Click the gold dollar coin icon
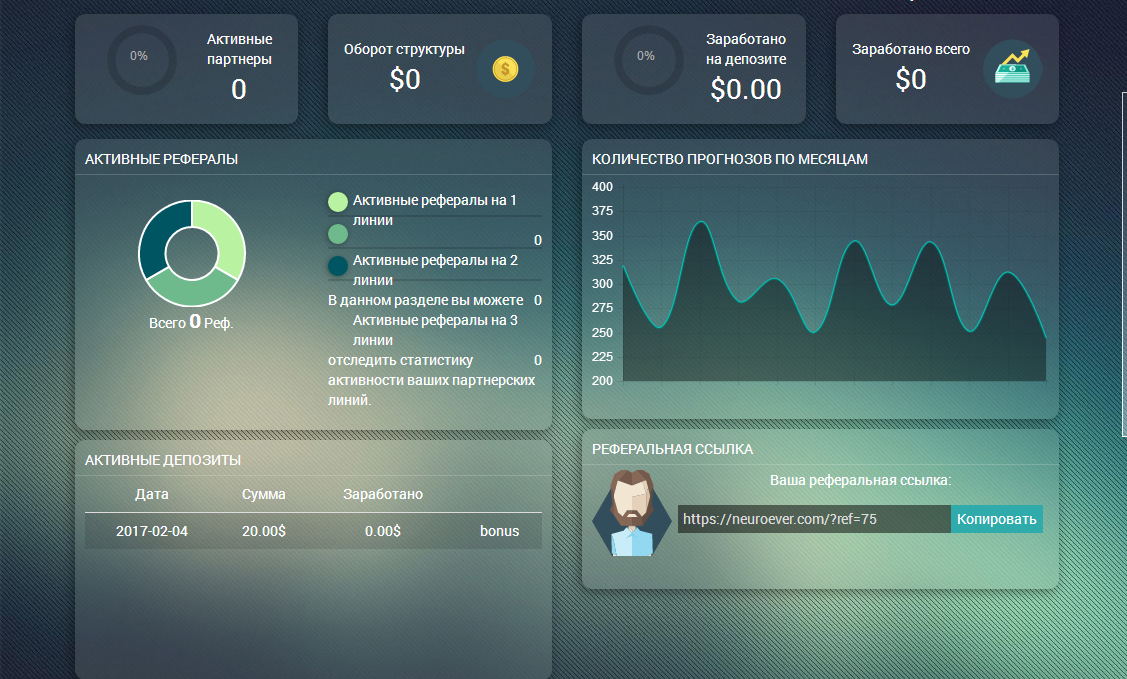The height and width of the screenshot is (679, 1127). (505, 69)
